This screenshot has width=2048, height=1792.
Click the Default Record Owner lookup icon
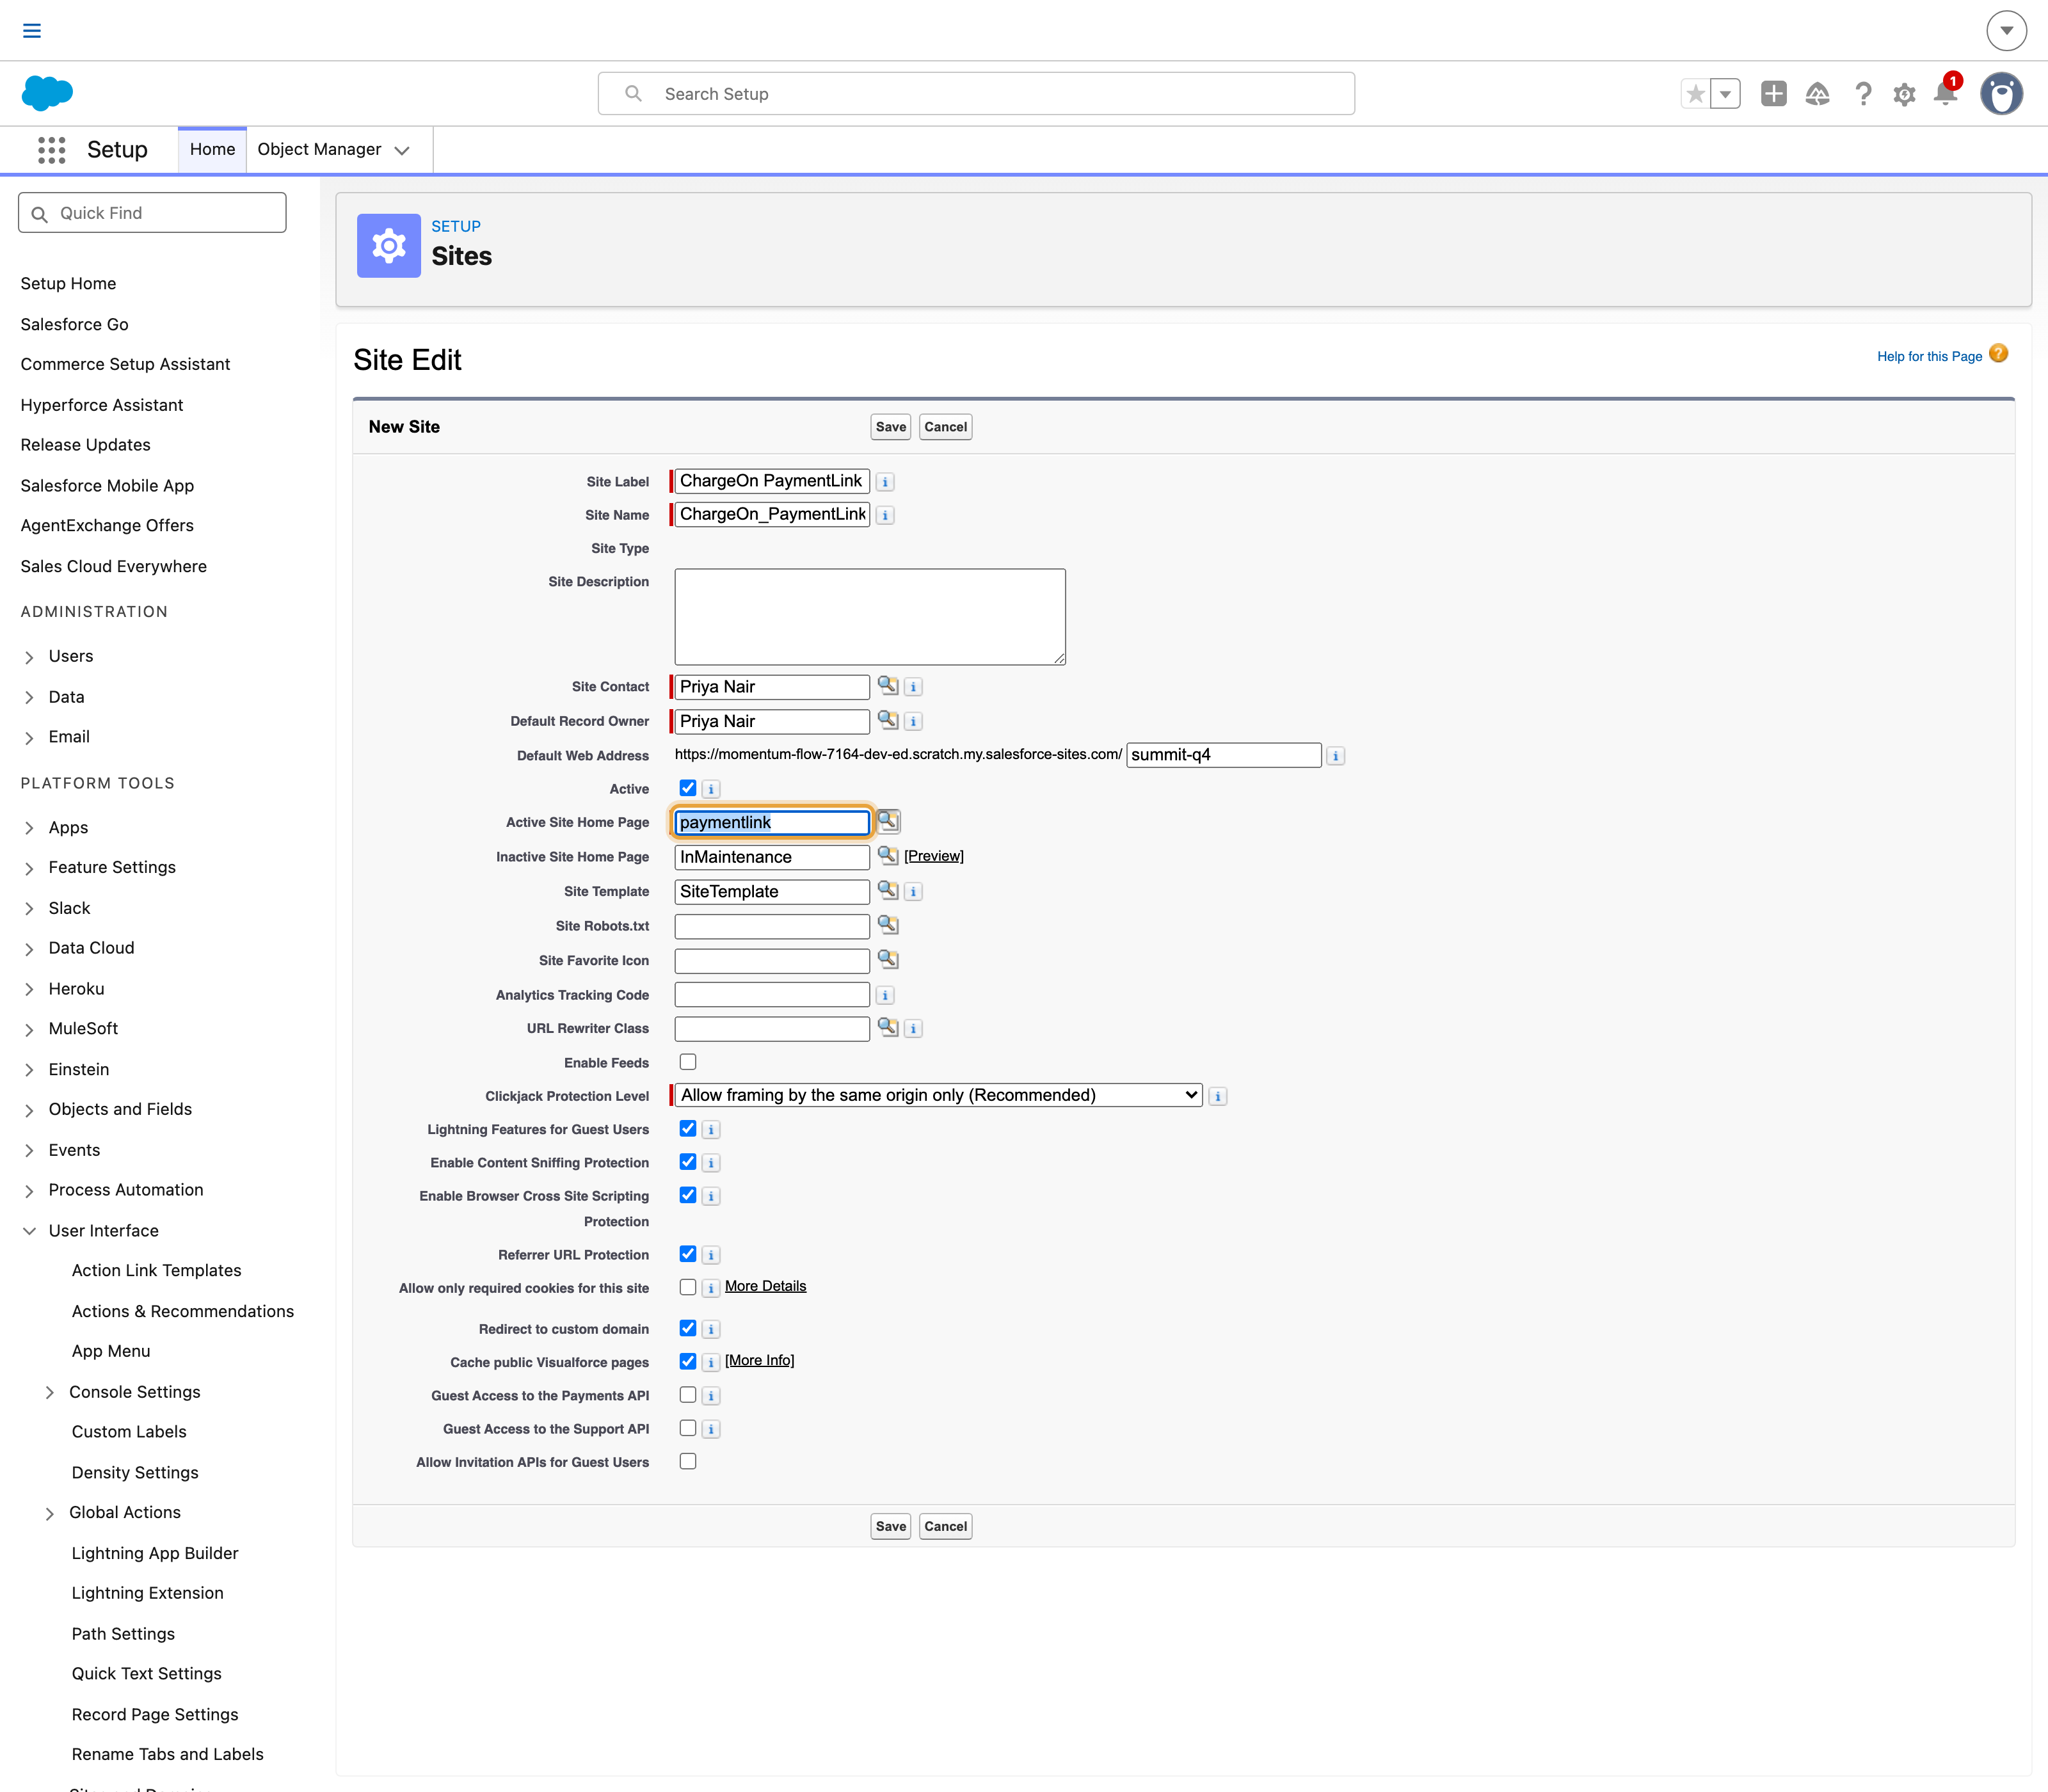tap(888, 720)
